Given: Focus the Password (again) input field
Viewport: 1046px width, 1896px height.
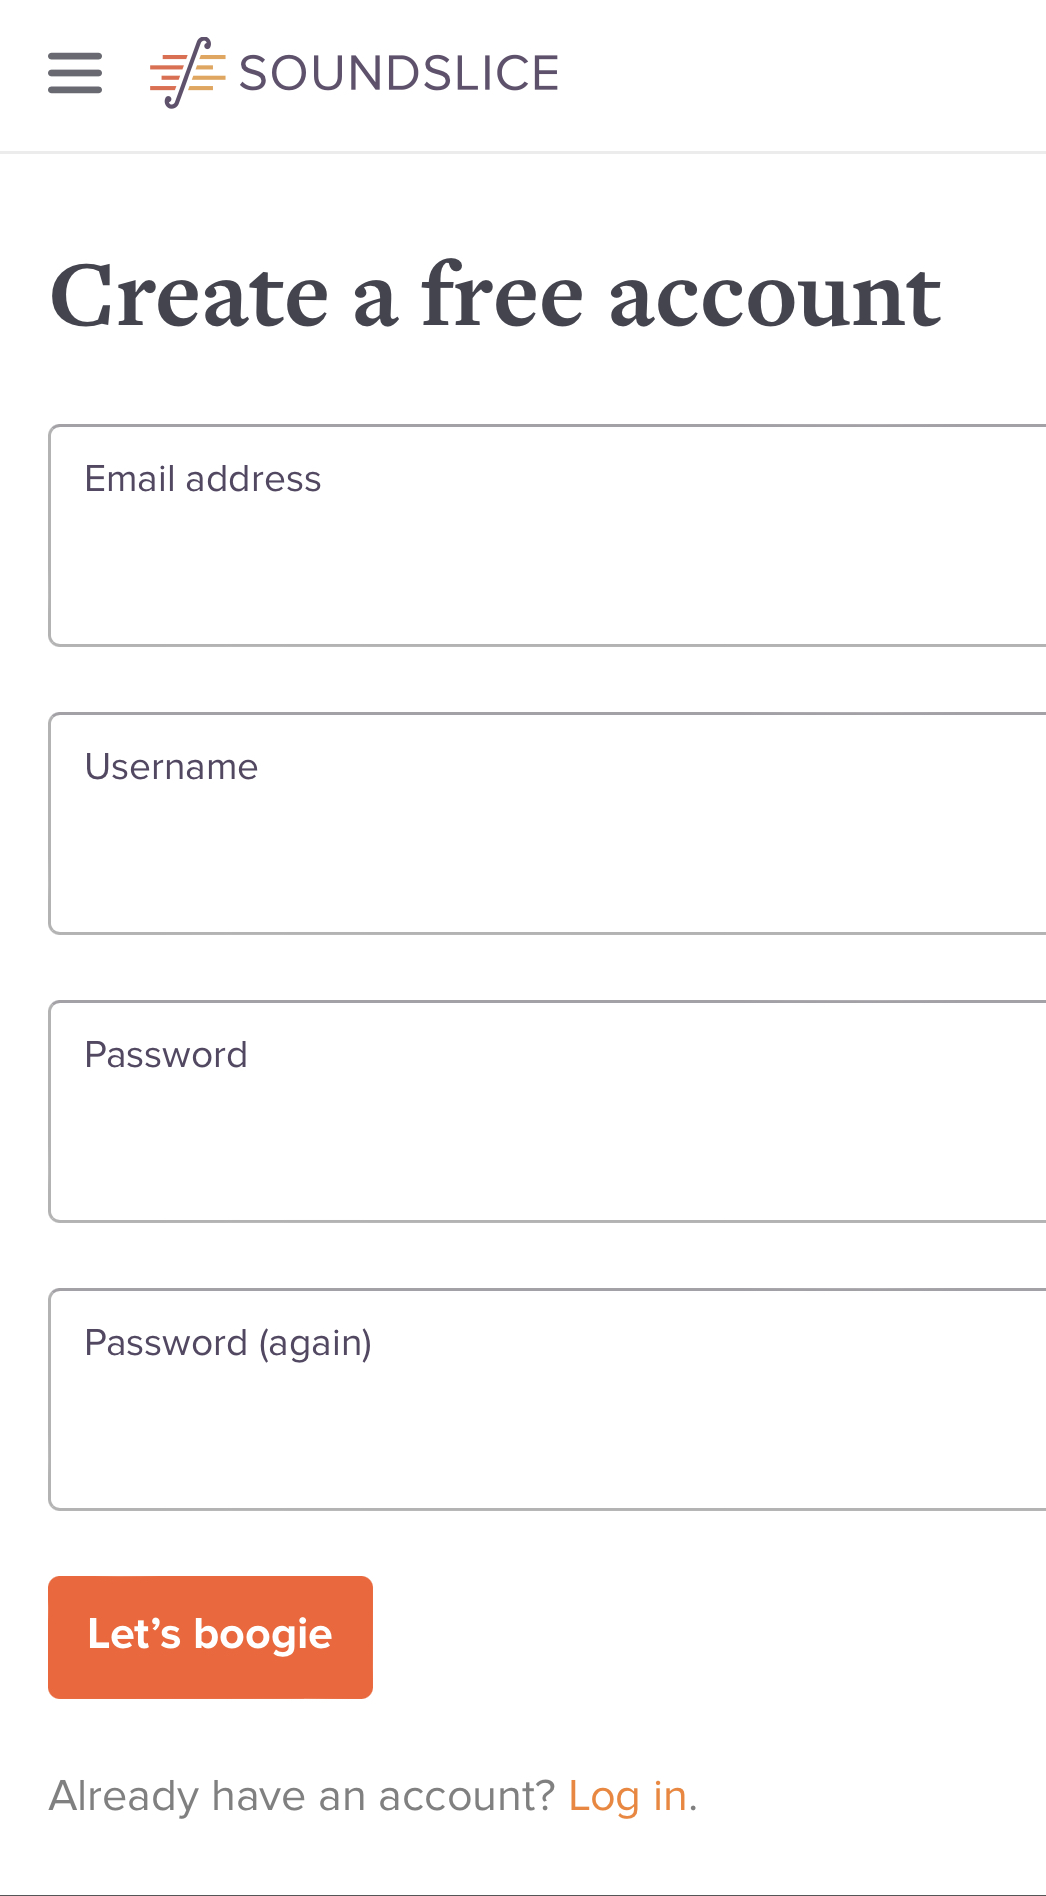Looking at the screenshot, I should point(547,1400).
